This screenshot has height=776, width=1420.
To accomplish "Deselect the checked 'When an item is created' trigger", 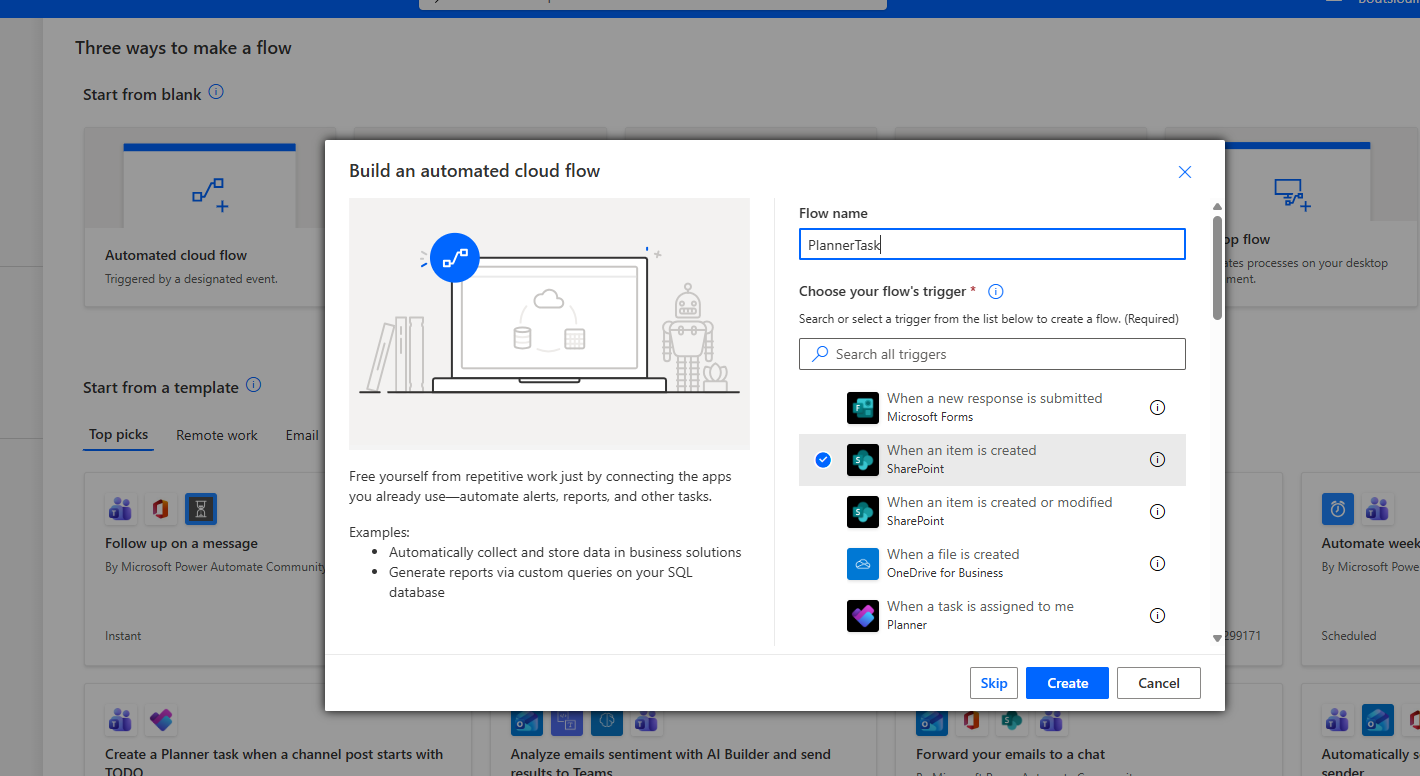I will coord(823,460).
